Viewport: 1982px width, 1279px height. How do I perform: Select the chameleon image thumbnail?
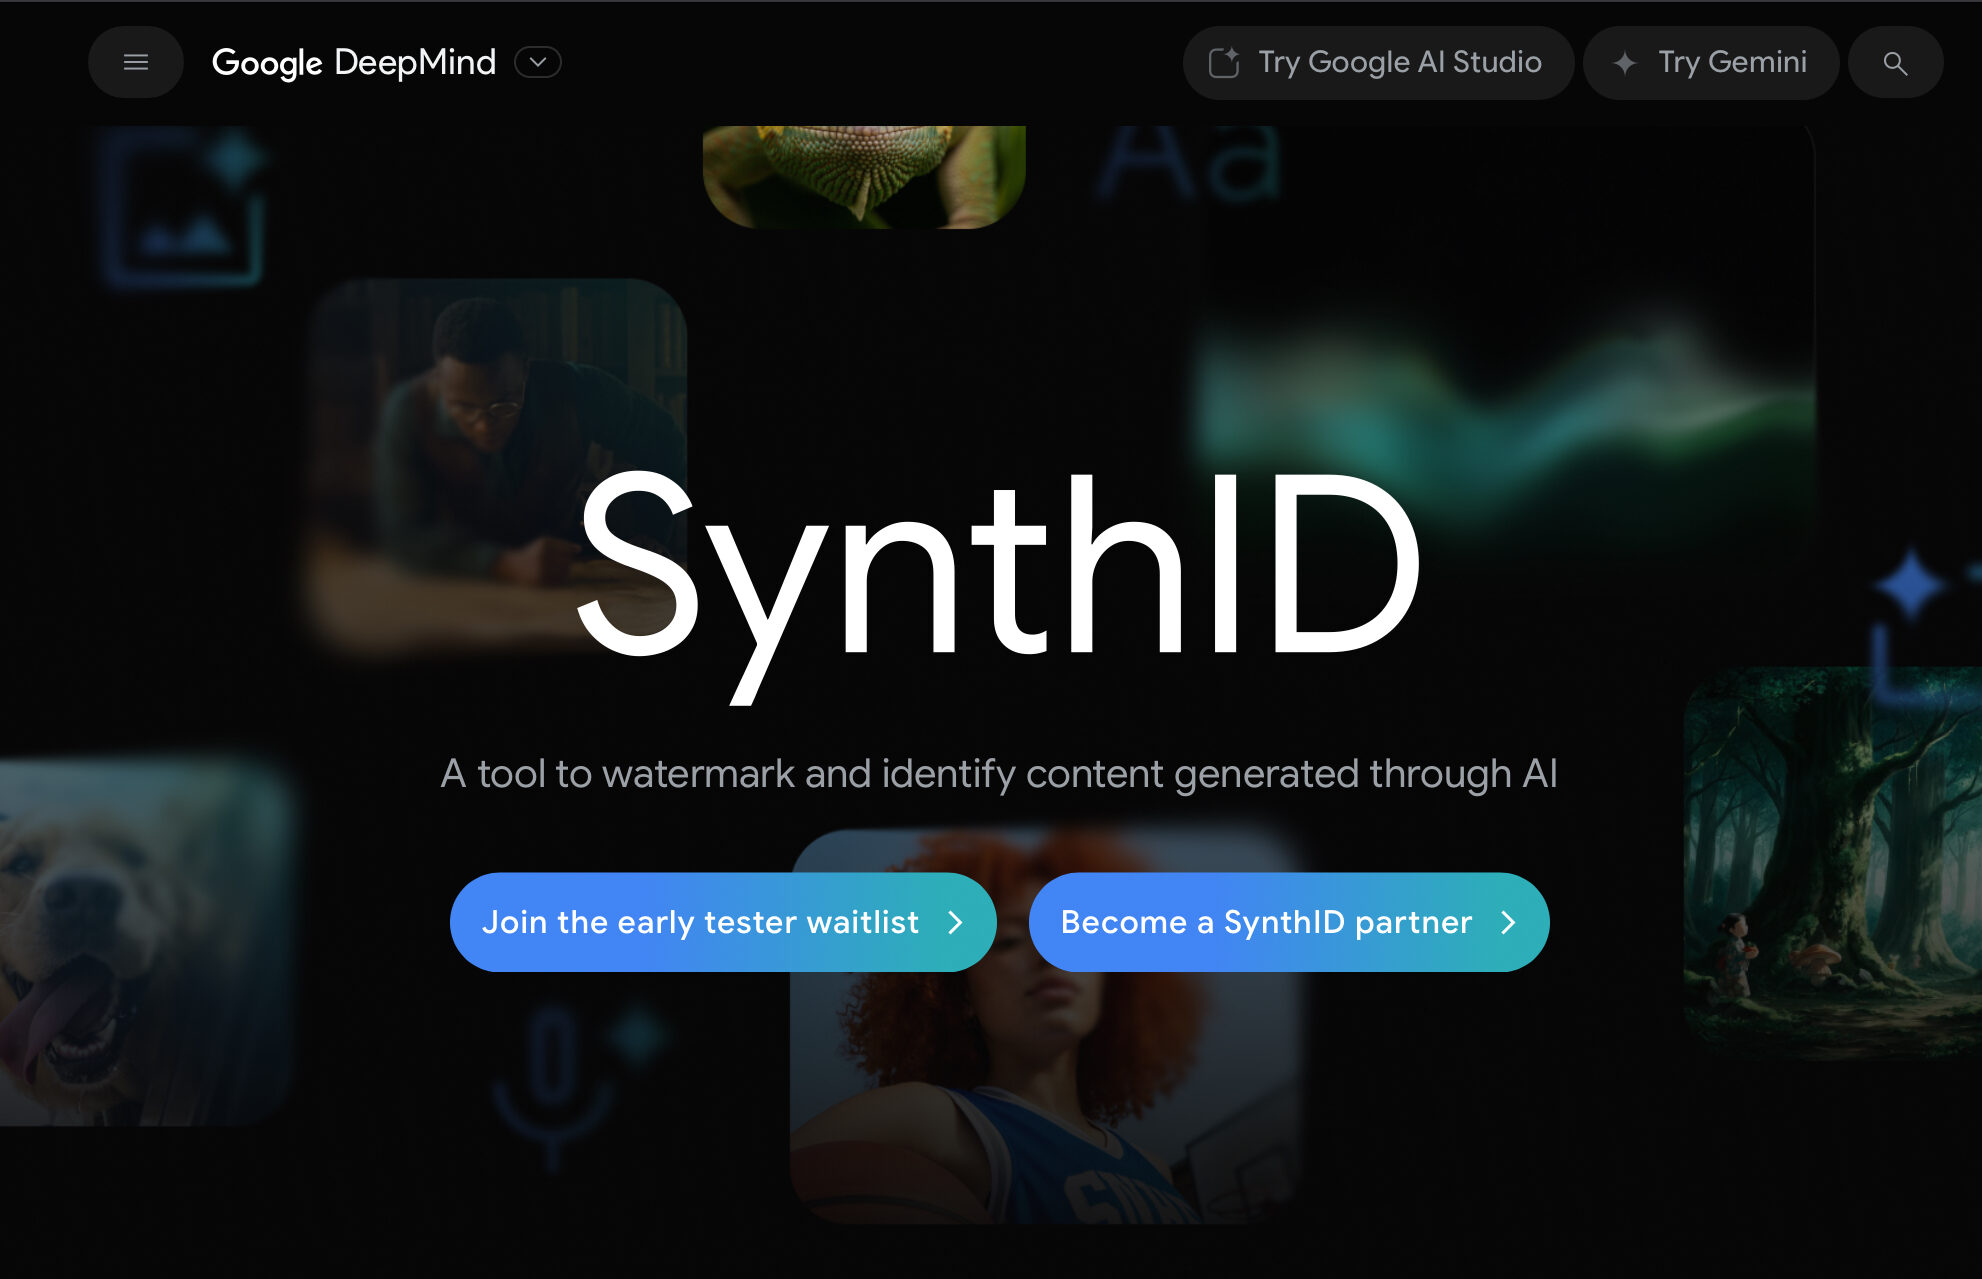click(864, 176)
